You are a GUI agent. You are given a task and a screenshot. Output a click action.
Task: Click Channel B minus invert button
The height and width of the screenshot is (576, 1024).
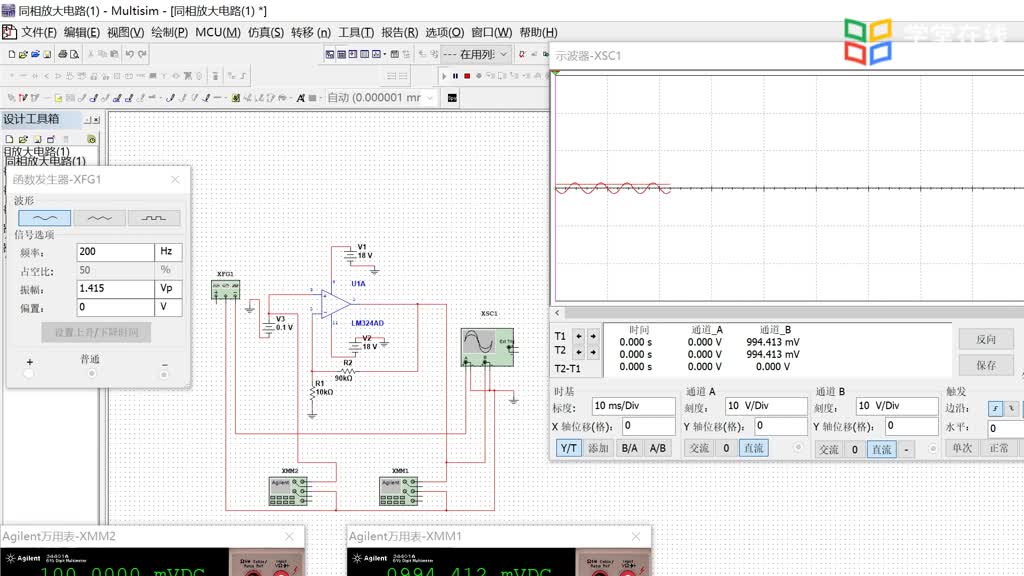(x=906, y=449)
